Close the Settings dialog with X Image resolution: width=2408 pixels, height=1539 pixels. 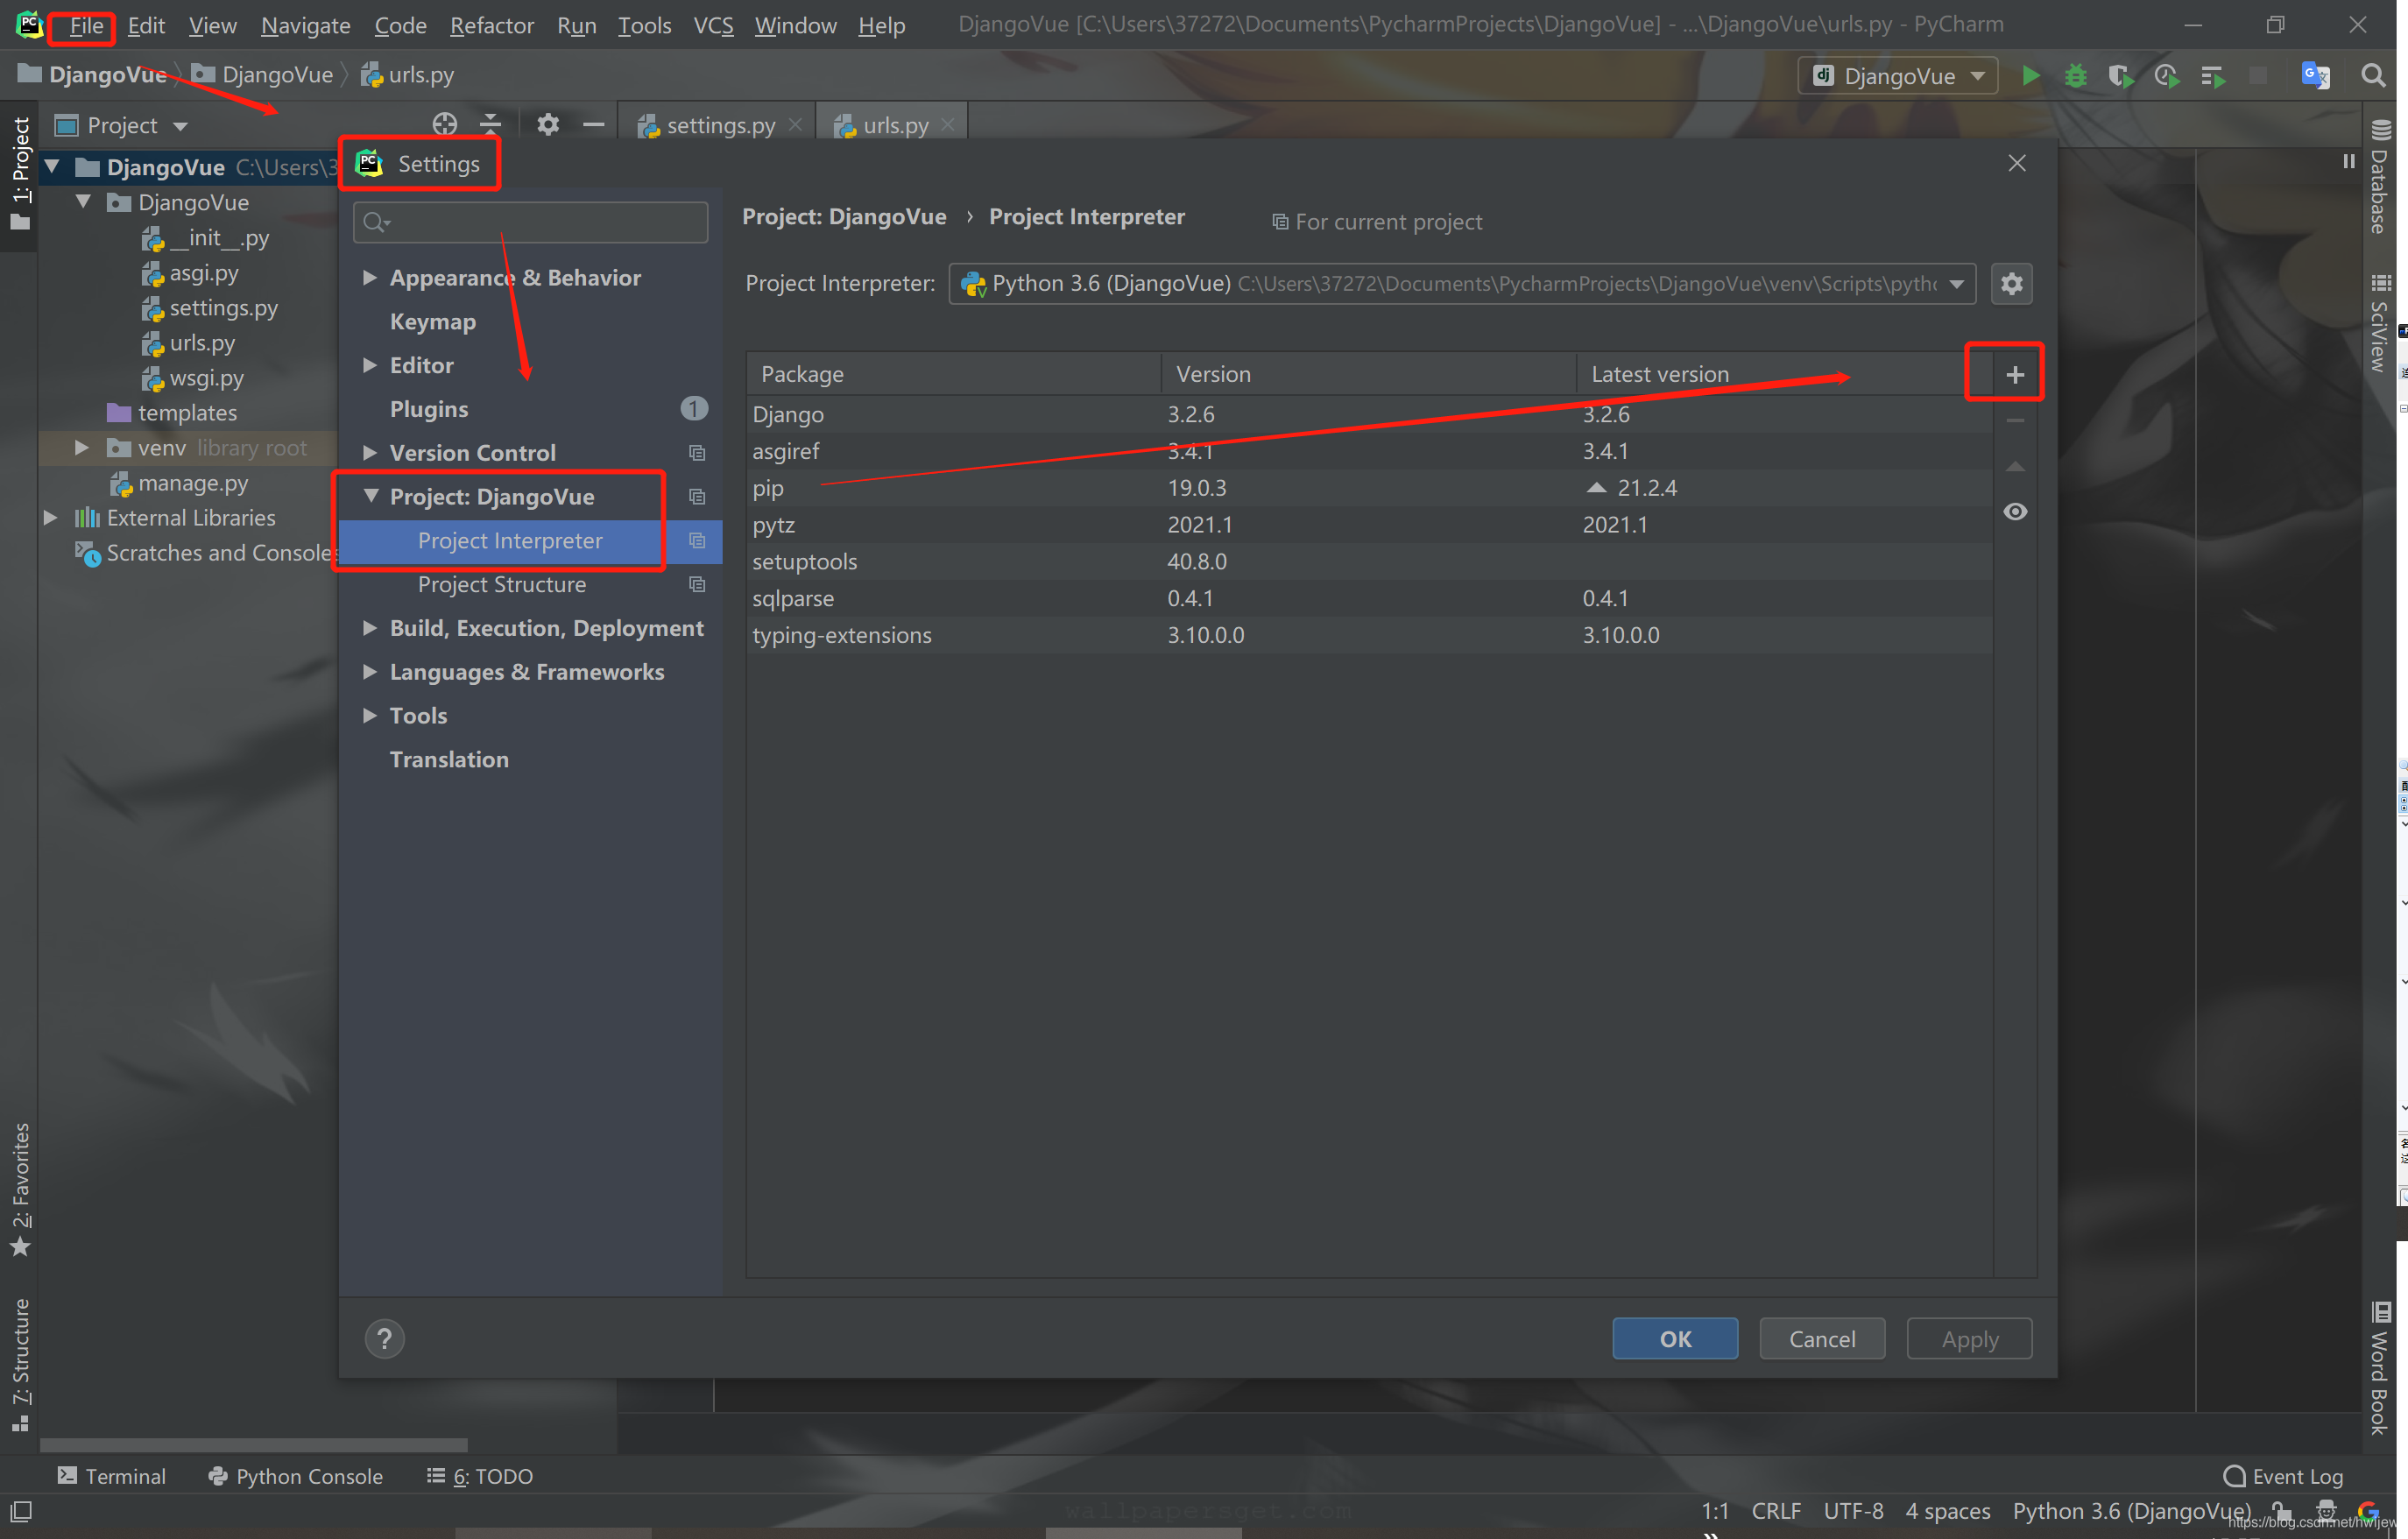coord(2017,163)
